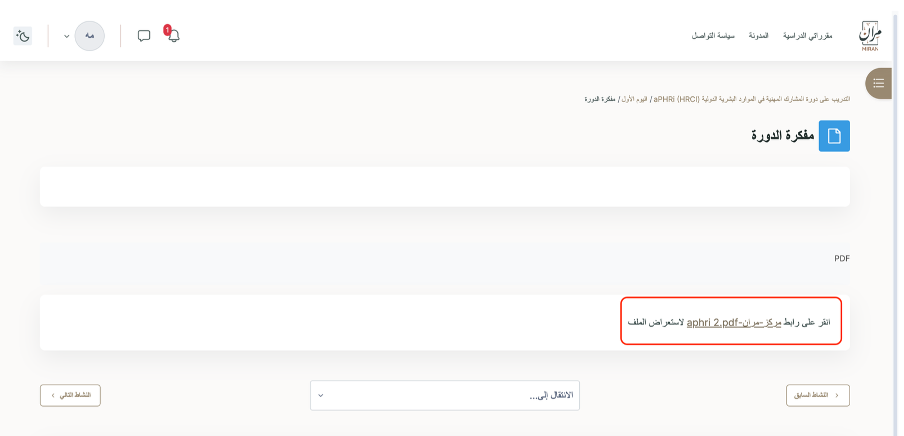Click the blue file activity icon
904x436 pixels.
[834, 136]
